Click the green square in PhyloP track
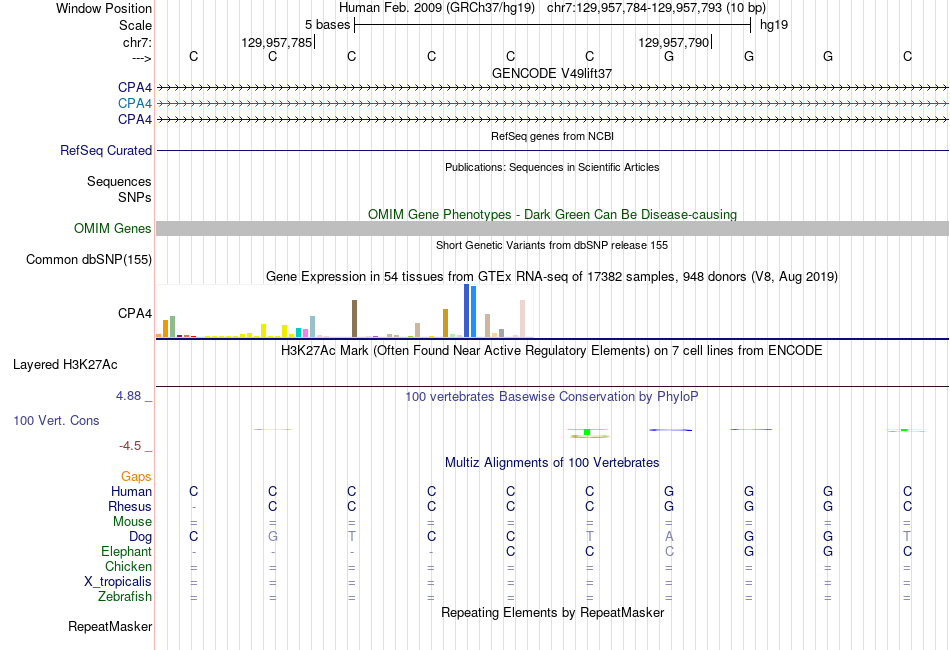The height and width of the screenshot is (650, 950). [x=587, y=432]
